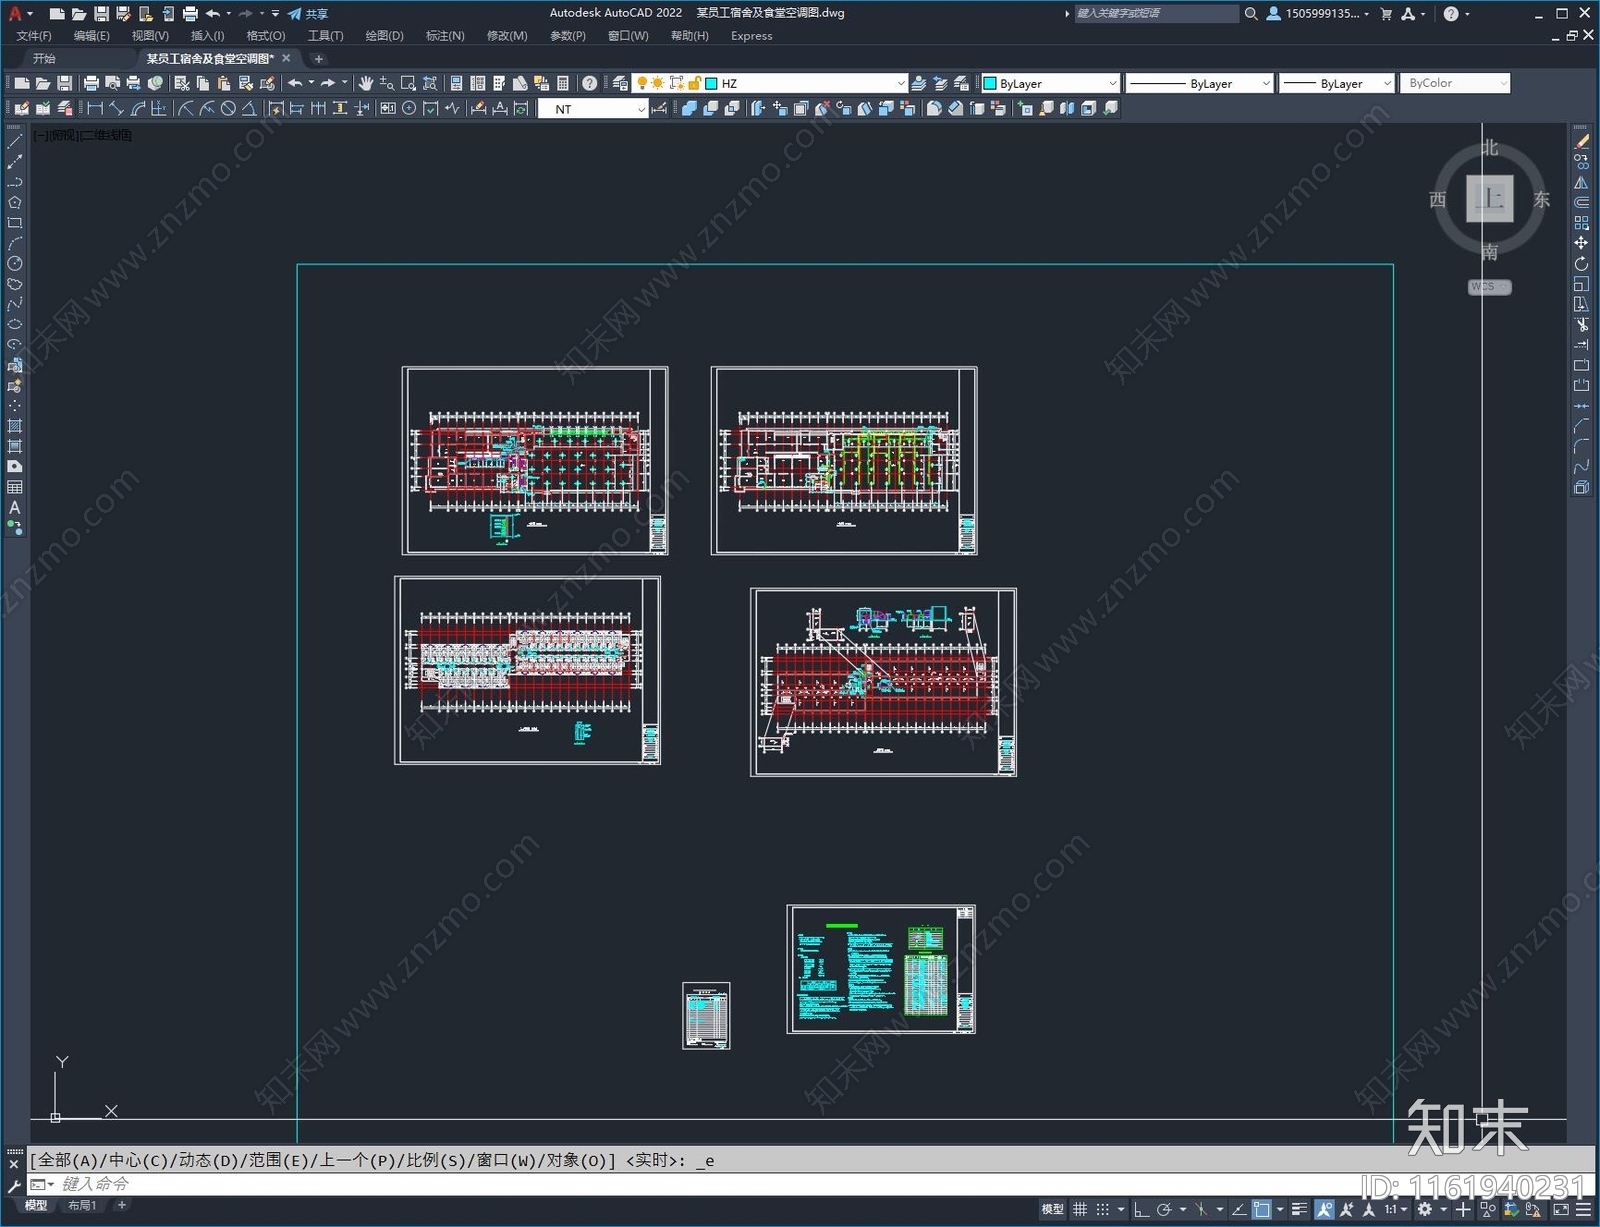Select the Line draw tool
Image resolution: width=1600 pixels, height=1227 pixels.
pyautogui.click(x=14, y=142)
